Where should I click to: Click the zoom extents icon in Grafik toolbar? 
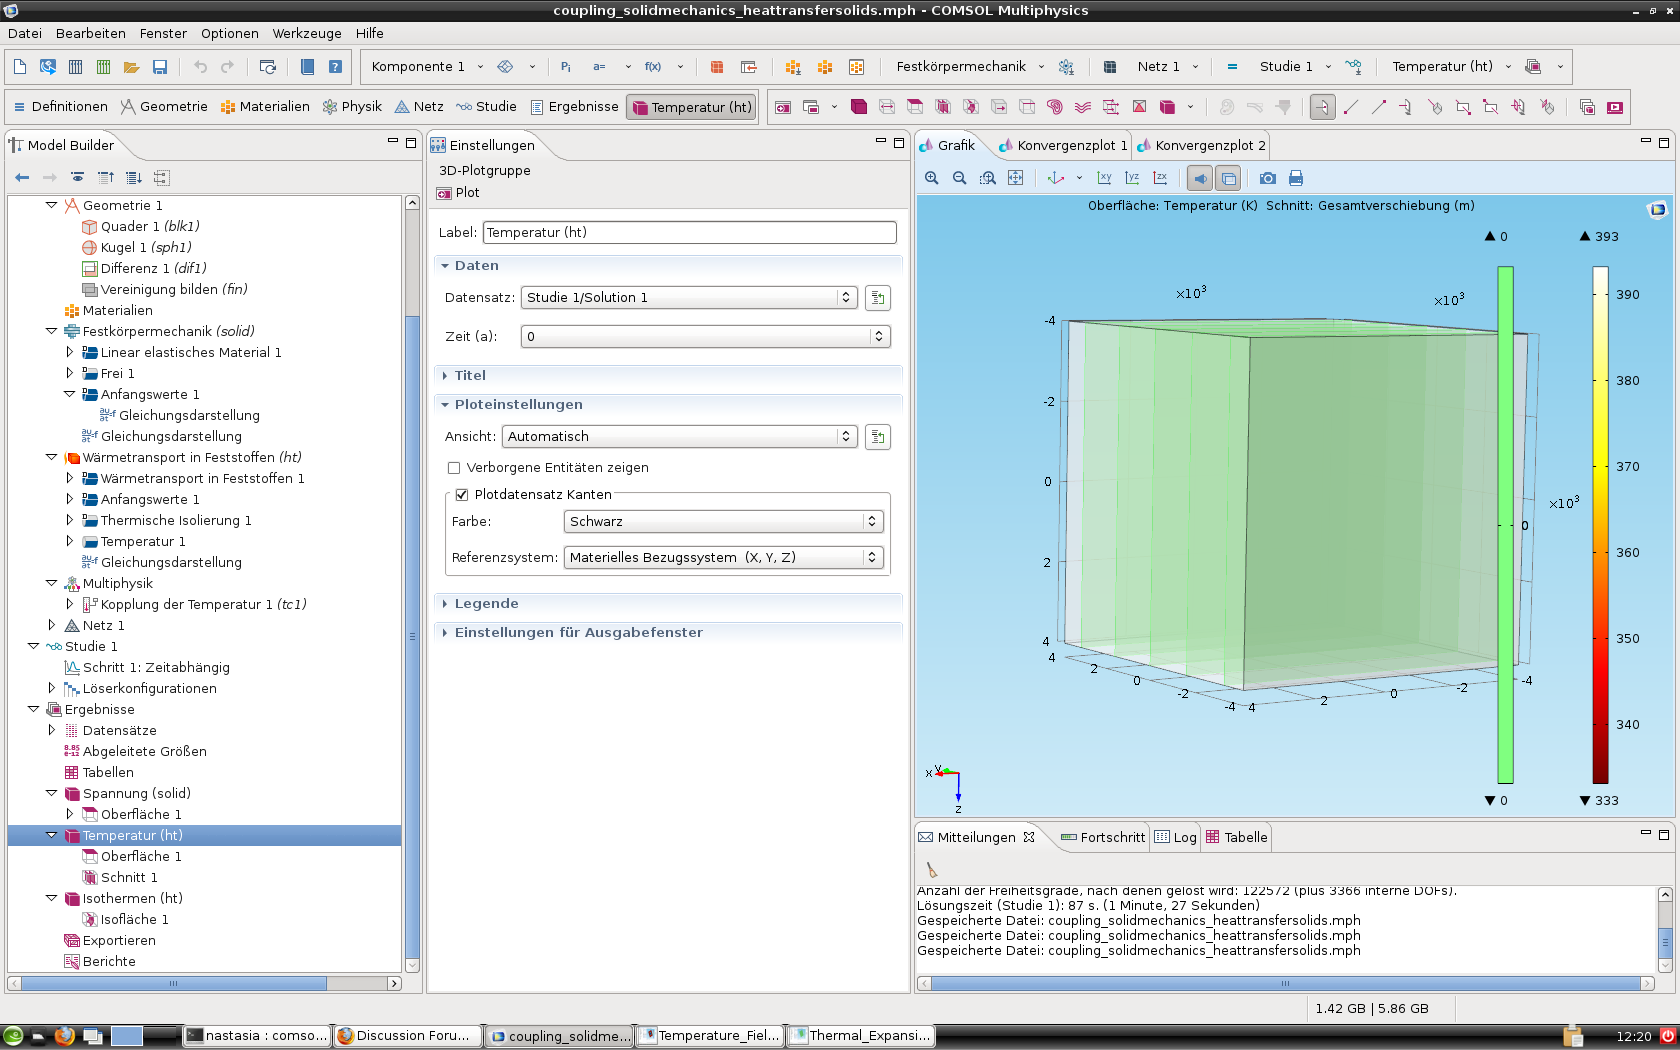pyautogui.click(x=1015, y=178)
